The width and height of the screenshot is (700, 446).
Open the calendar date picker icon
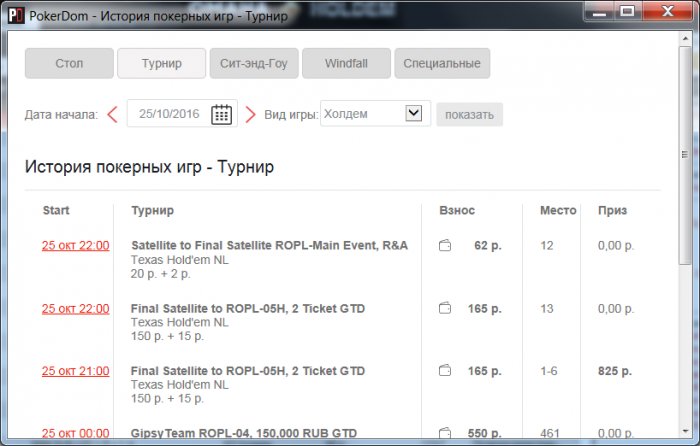[x=221, y=114]
